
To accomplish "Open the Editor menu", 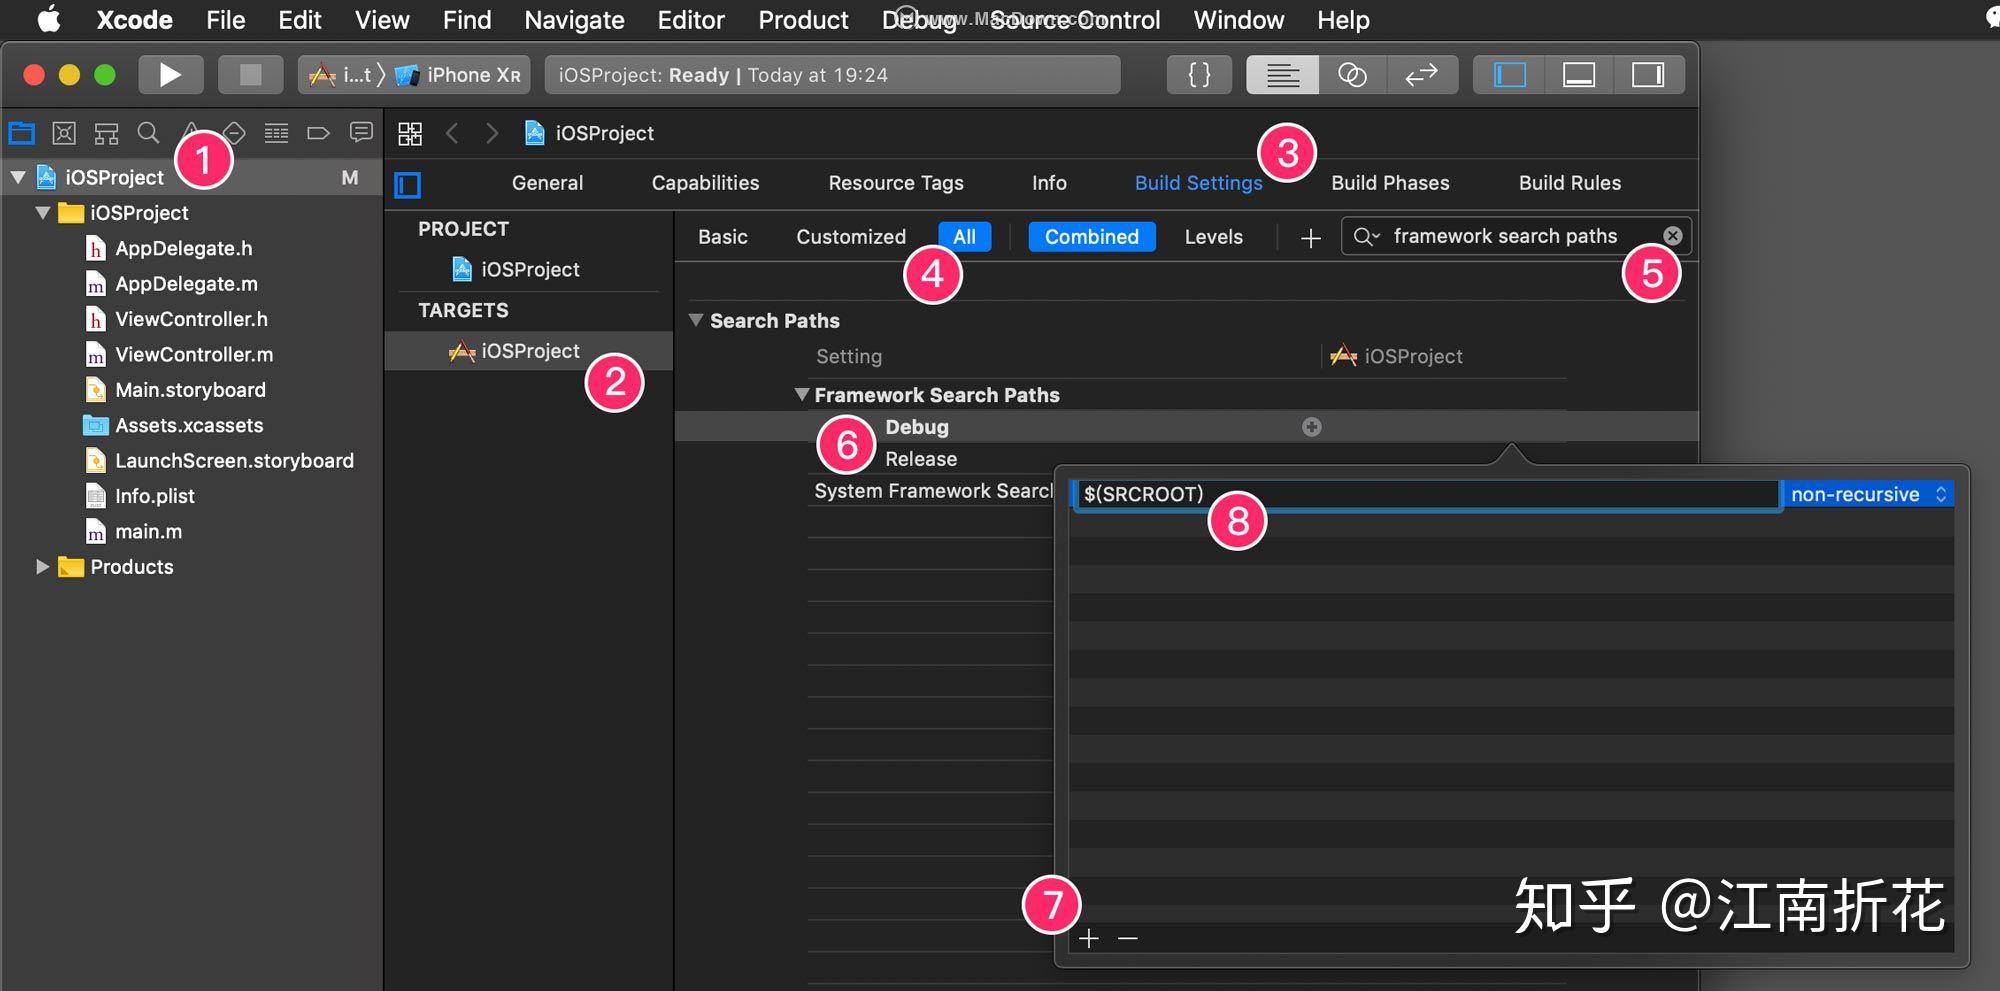I will (x=690, y=20).
